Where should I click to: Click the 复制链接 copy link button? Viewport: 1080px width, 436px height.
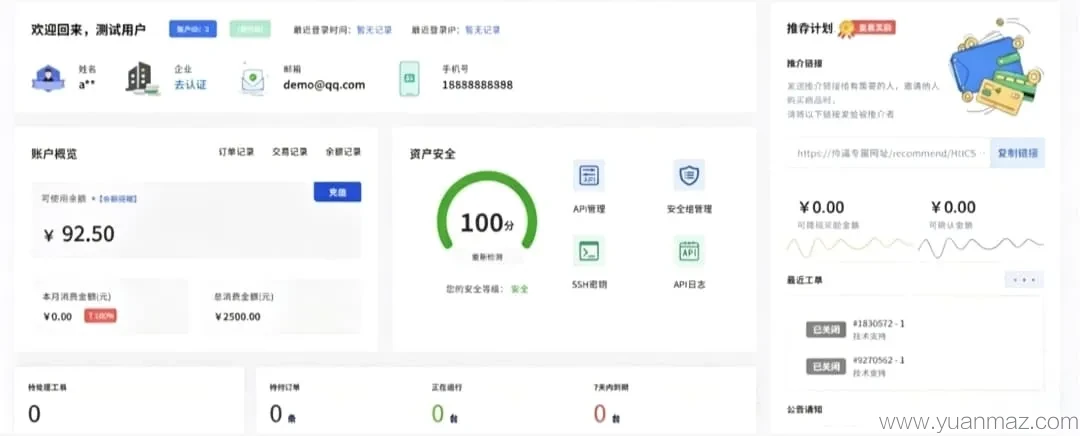coord(1017,153)
